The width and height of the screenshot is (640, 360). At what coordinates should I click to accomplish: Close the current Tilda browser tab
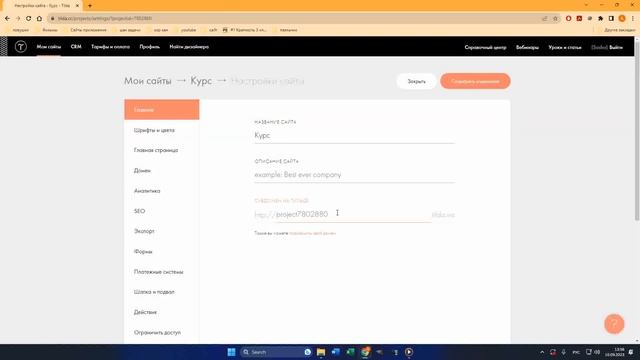(x=77, y=6)
